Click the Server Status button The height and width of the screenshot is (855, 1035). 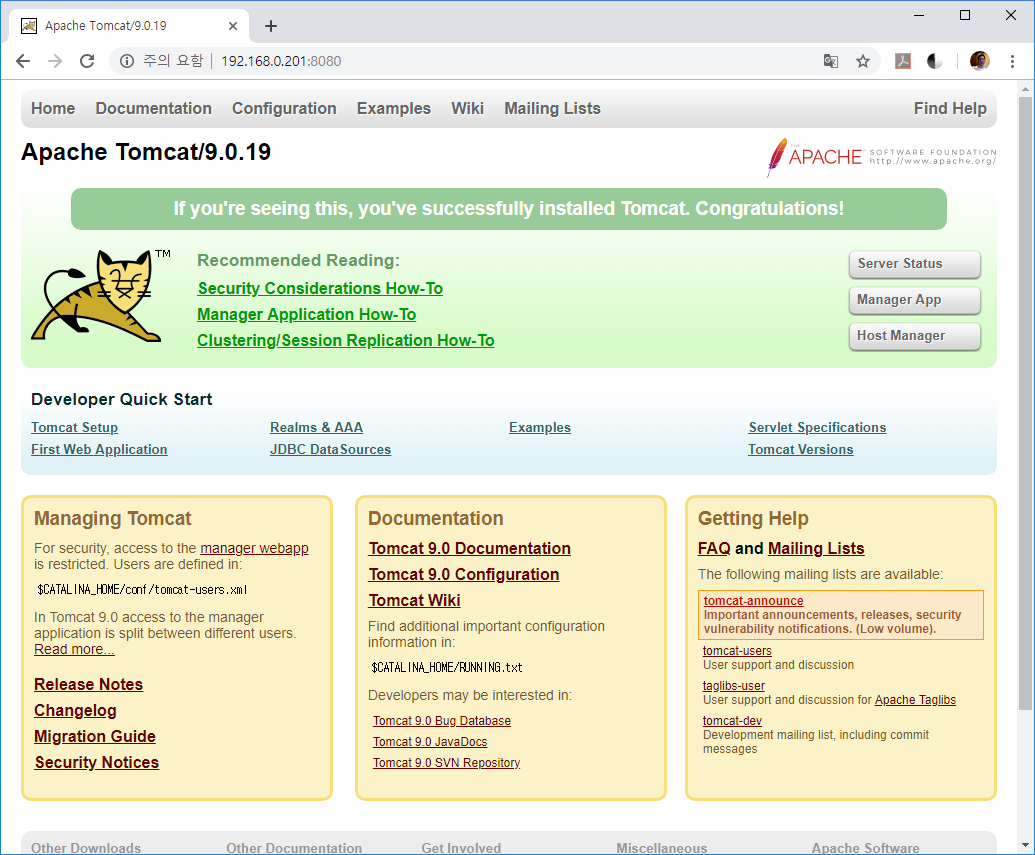tap(914, 264)
